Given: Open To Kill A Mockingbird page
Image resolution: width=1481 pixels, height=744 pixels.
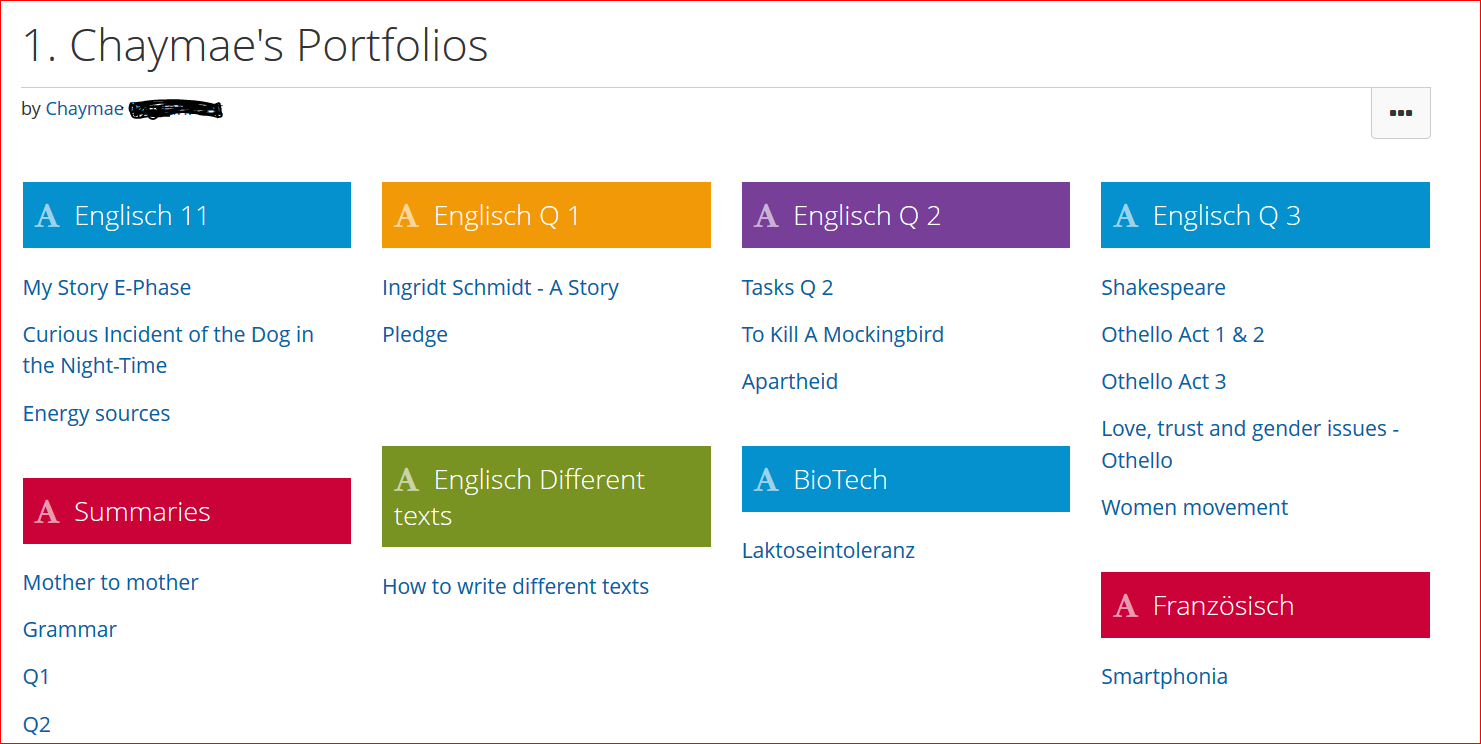Looking at the screenshot, I should 843,335.
